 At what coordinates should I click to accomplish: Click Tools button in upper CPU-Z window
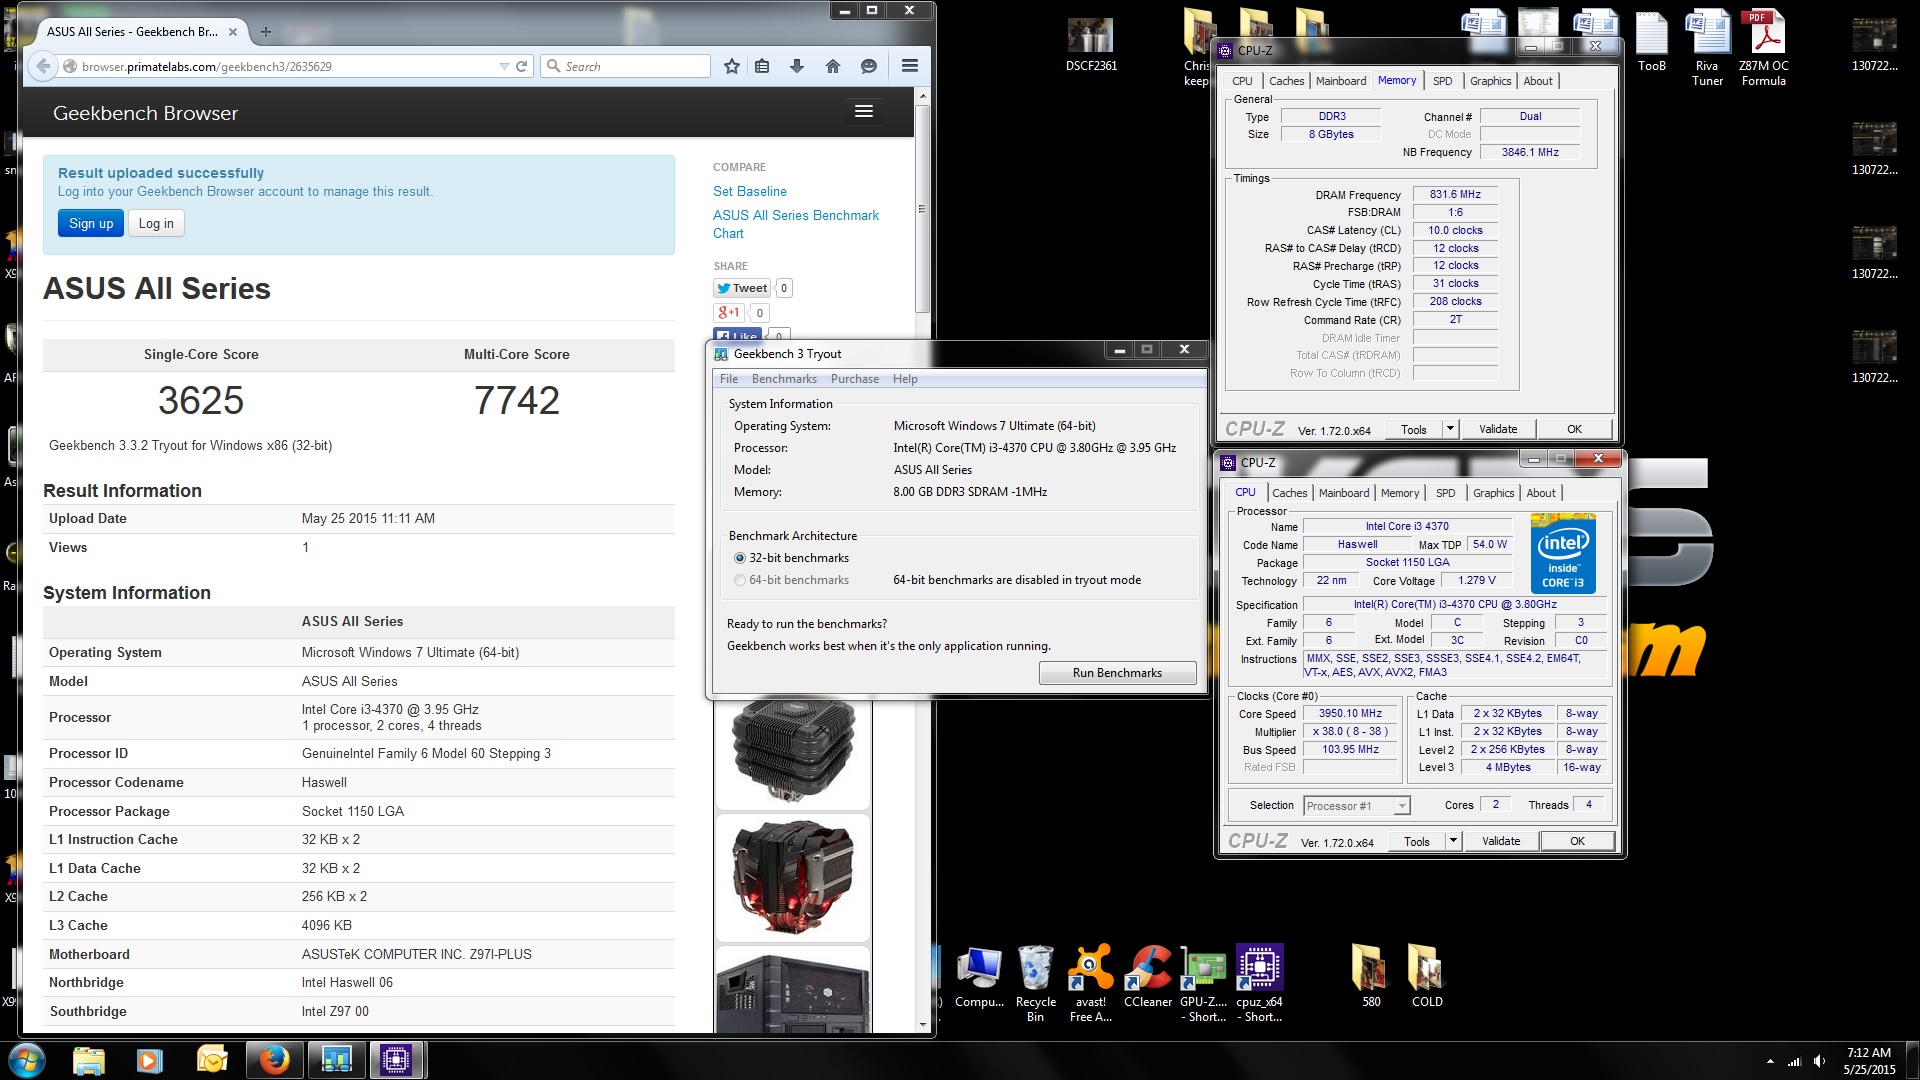[x=1414, y=429]
